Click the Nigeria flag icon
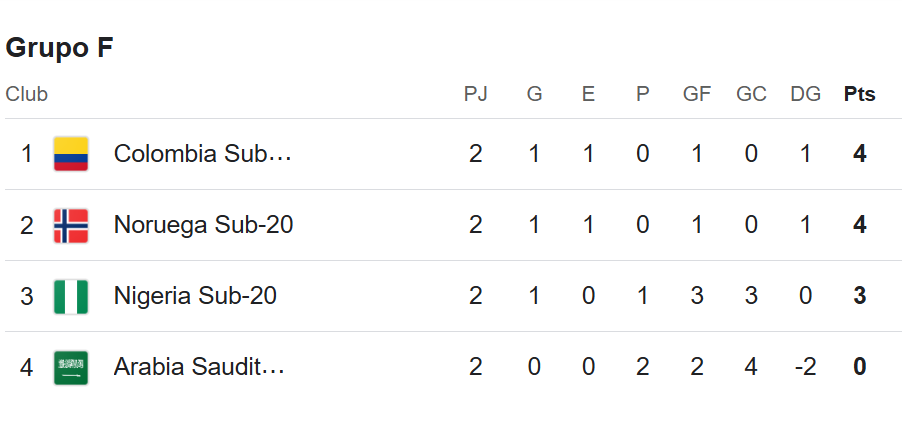 click(x=71, y=296)
